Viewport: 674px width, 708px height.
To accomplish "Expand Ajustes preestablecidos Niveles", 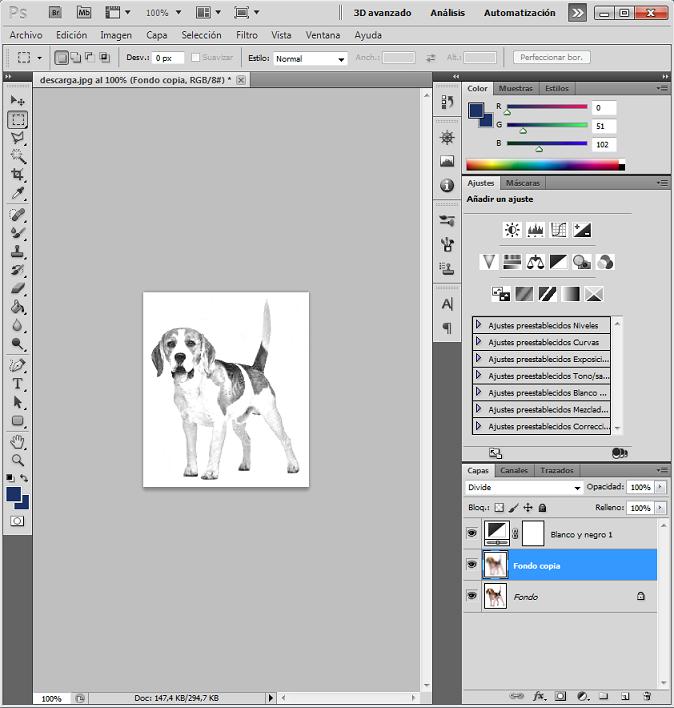I will (x=479, y=325).
